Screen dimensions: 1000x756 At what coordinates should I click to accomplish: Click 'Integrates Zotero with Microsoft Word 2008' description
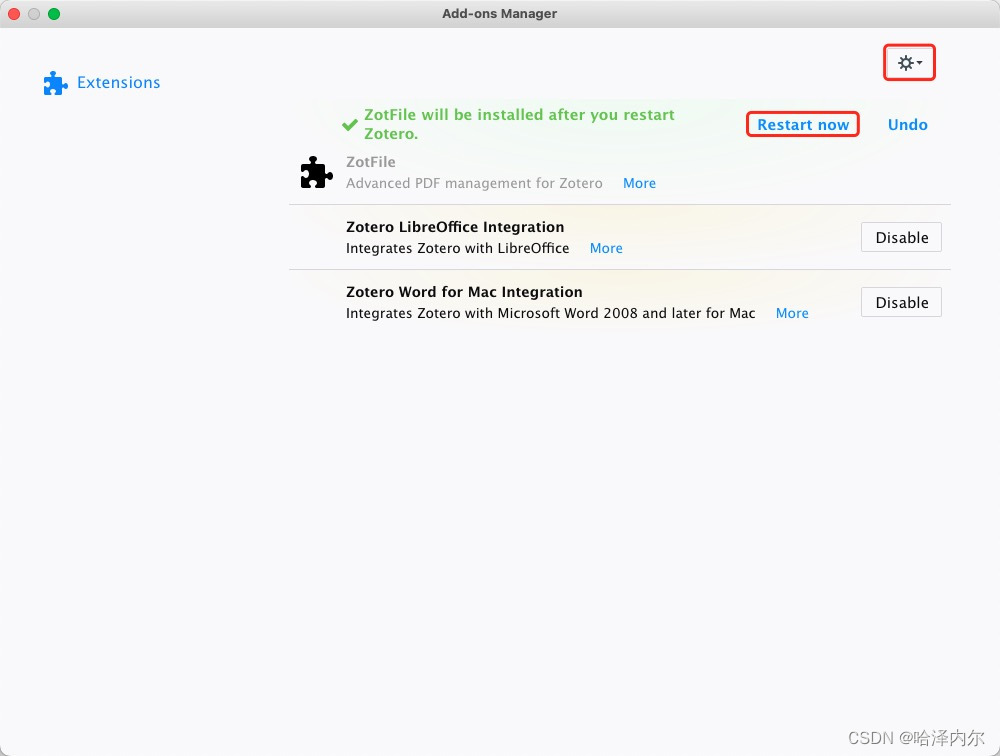pyautogui.click(x=550, y=313)
